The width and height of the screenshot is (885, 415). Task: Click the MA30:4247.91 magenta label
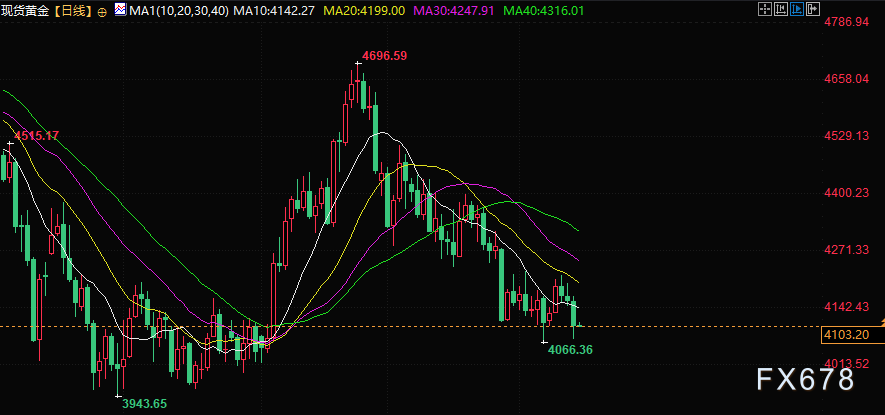[454, 11]
